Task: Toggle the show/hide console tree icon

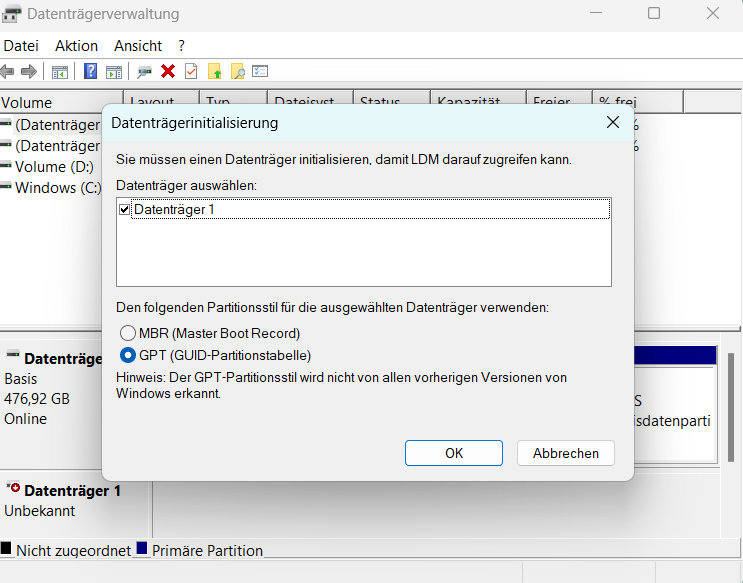Action: [x=60, y=72]
